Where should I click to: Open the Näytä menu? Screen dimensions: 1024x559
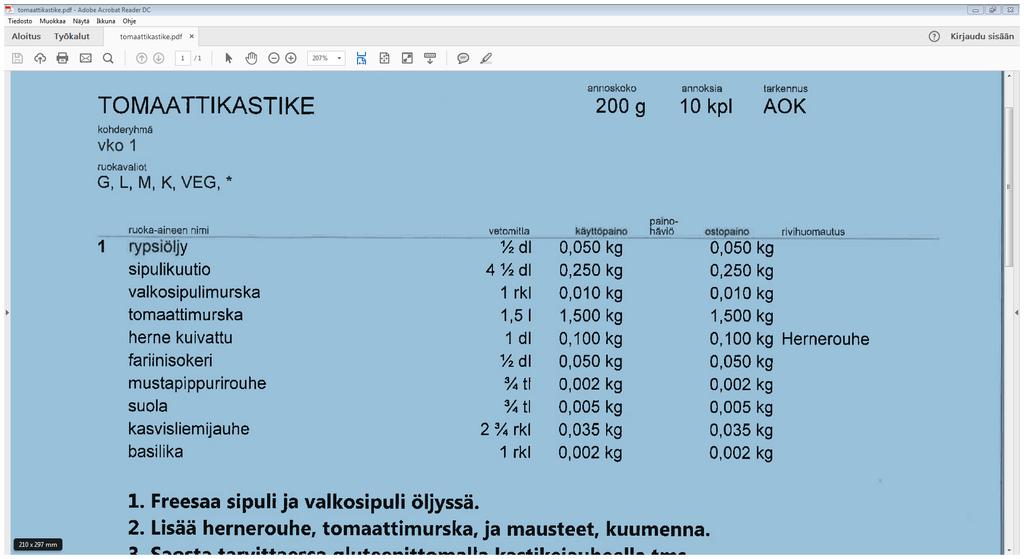click(x=81, y=21)
